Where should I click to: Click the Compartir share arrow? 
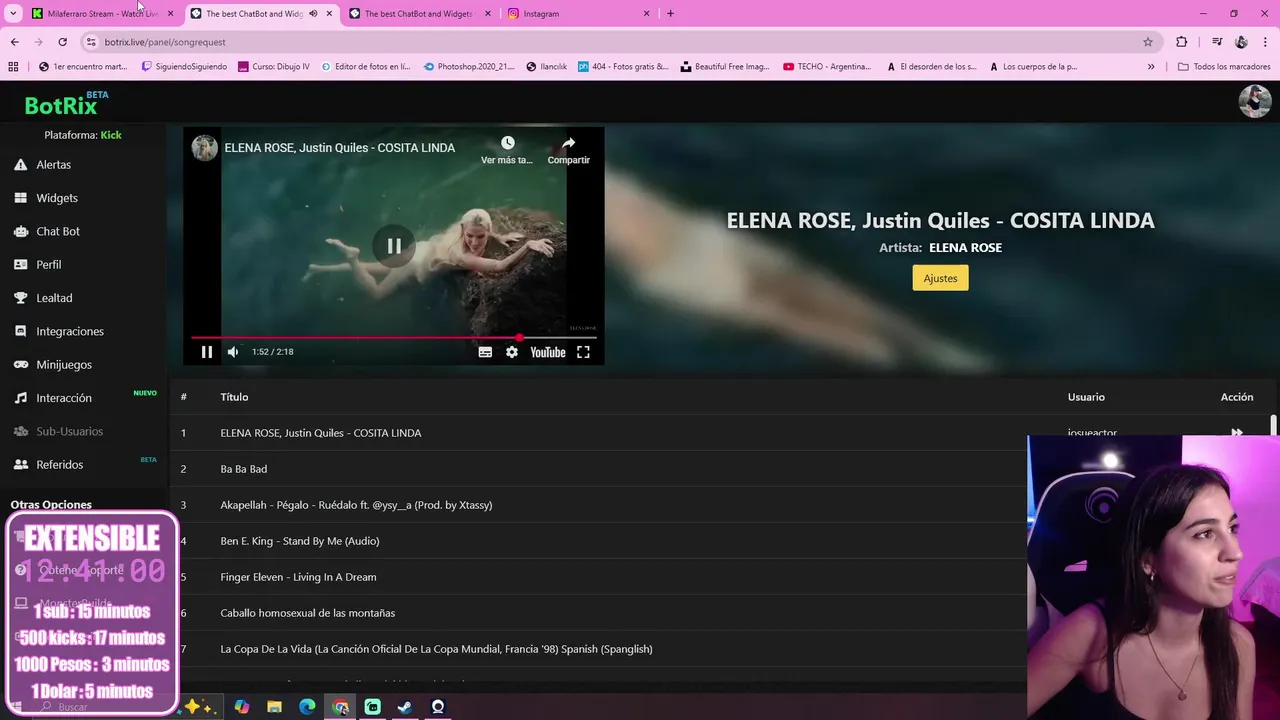point(569,143)
